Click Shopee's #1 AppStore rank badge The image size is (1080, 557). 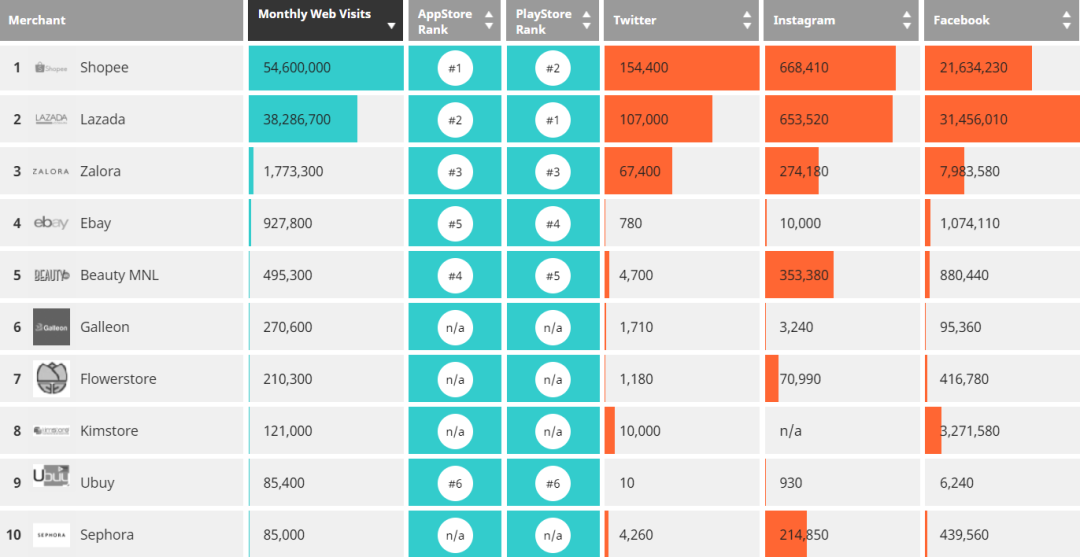pyautogui.click(x=455, y=68)
